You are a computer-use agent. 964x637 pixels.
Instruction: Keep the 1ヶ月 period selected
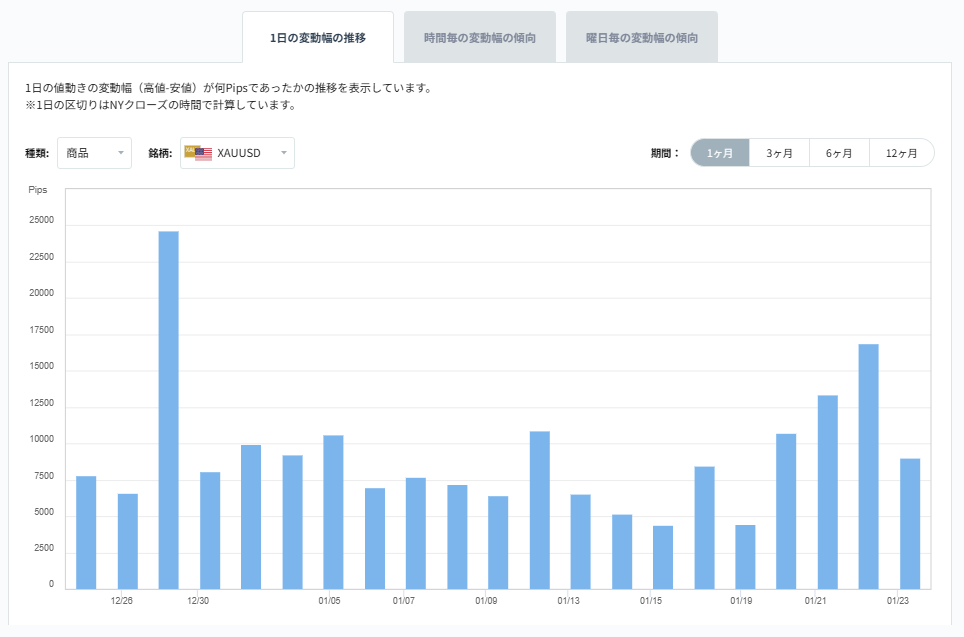719,152
